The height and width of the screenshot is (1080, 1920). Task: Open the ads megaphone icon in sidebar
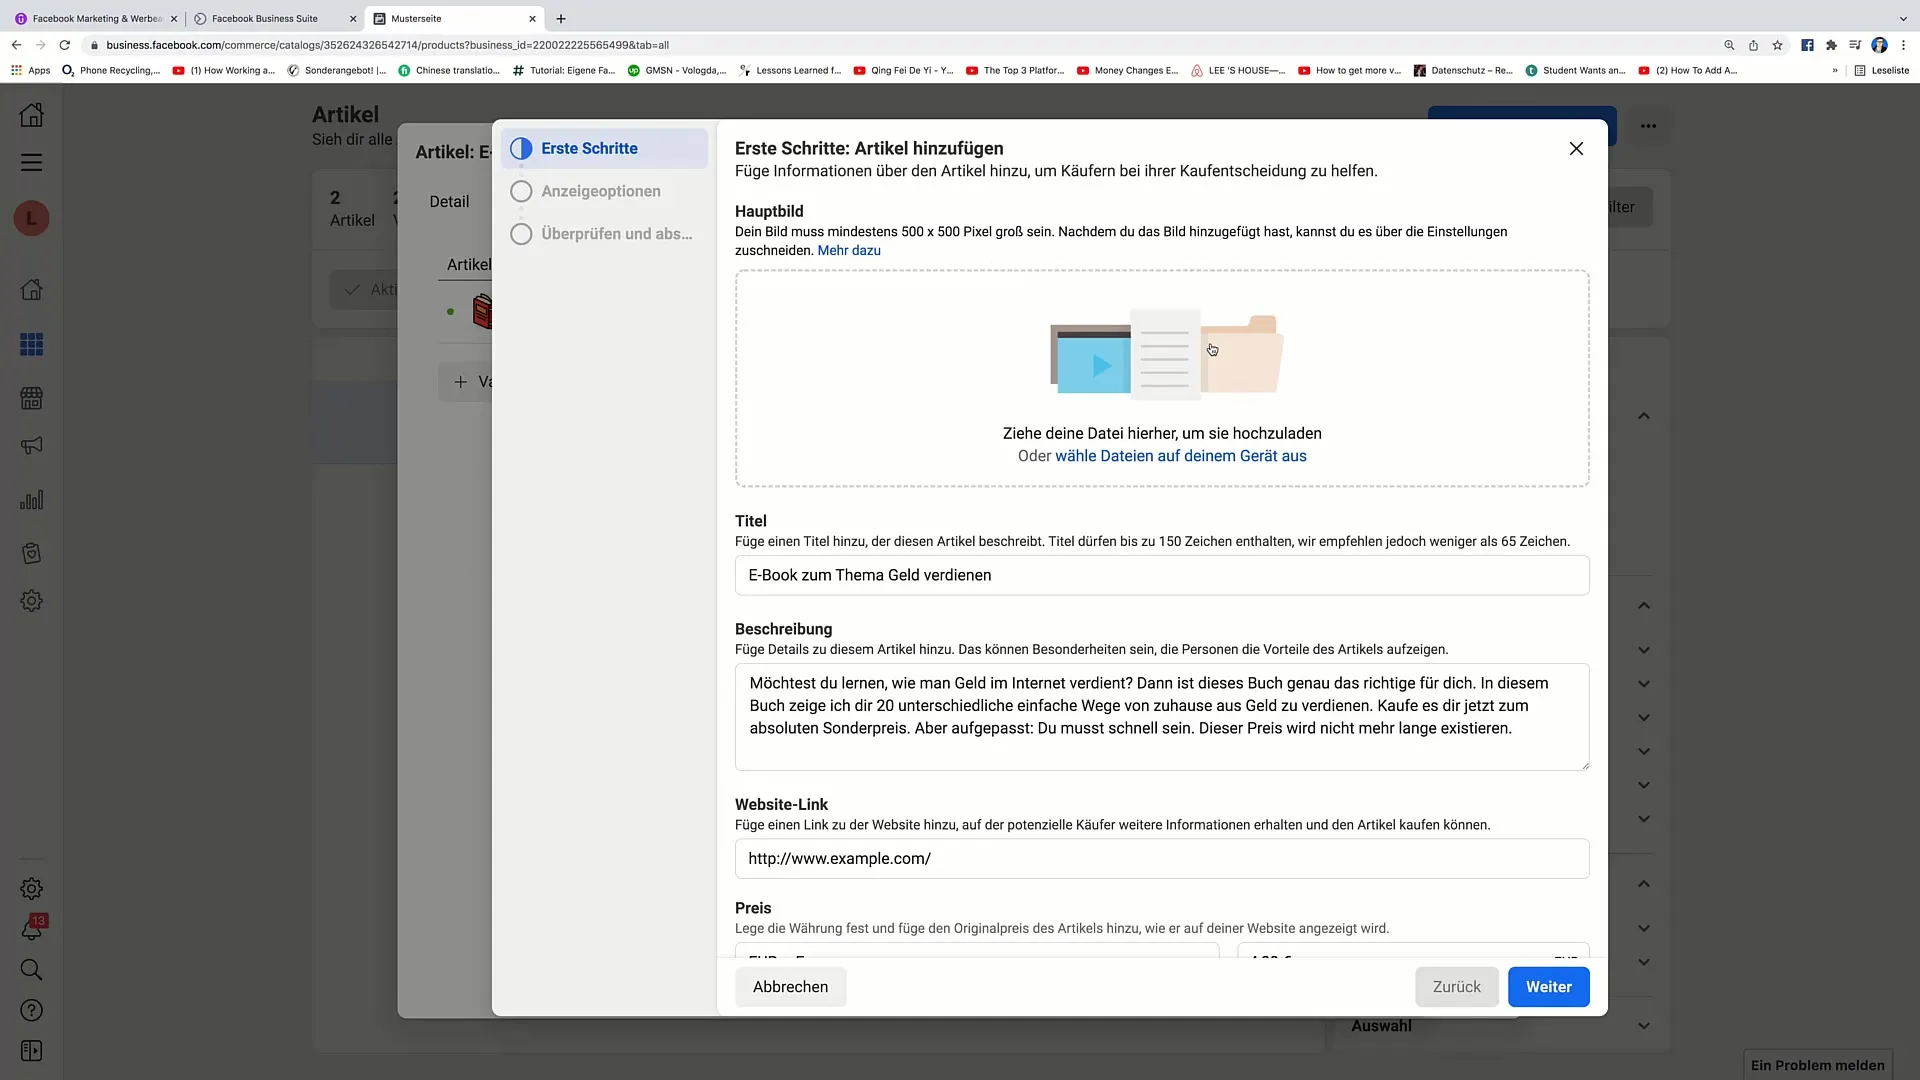[x=31, y=446]
